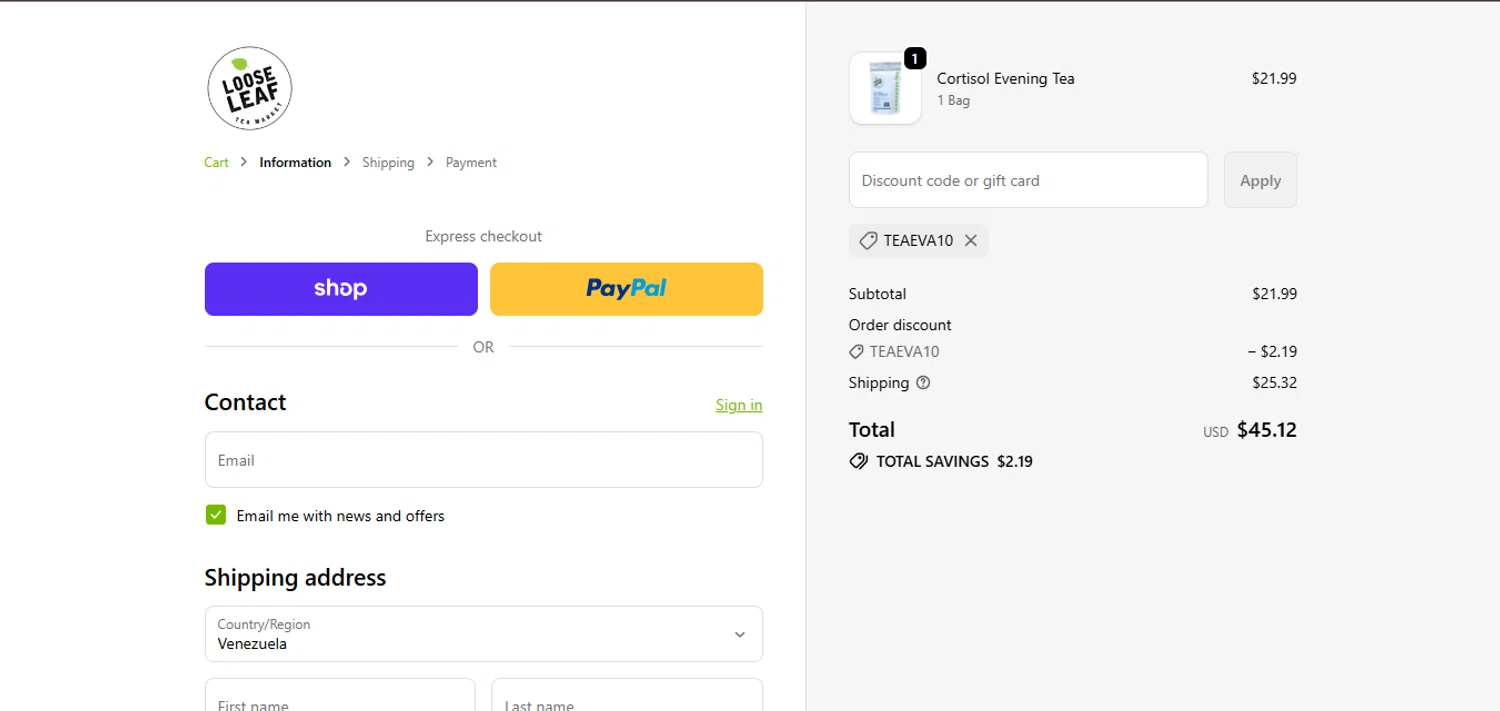Click the TOTAL SAVINGS $2.19 text

click(954, 462)
